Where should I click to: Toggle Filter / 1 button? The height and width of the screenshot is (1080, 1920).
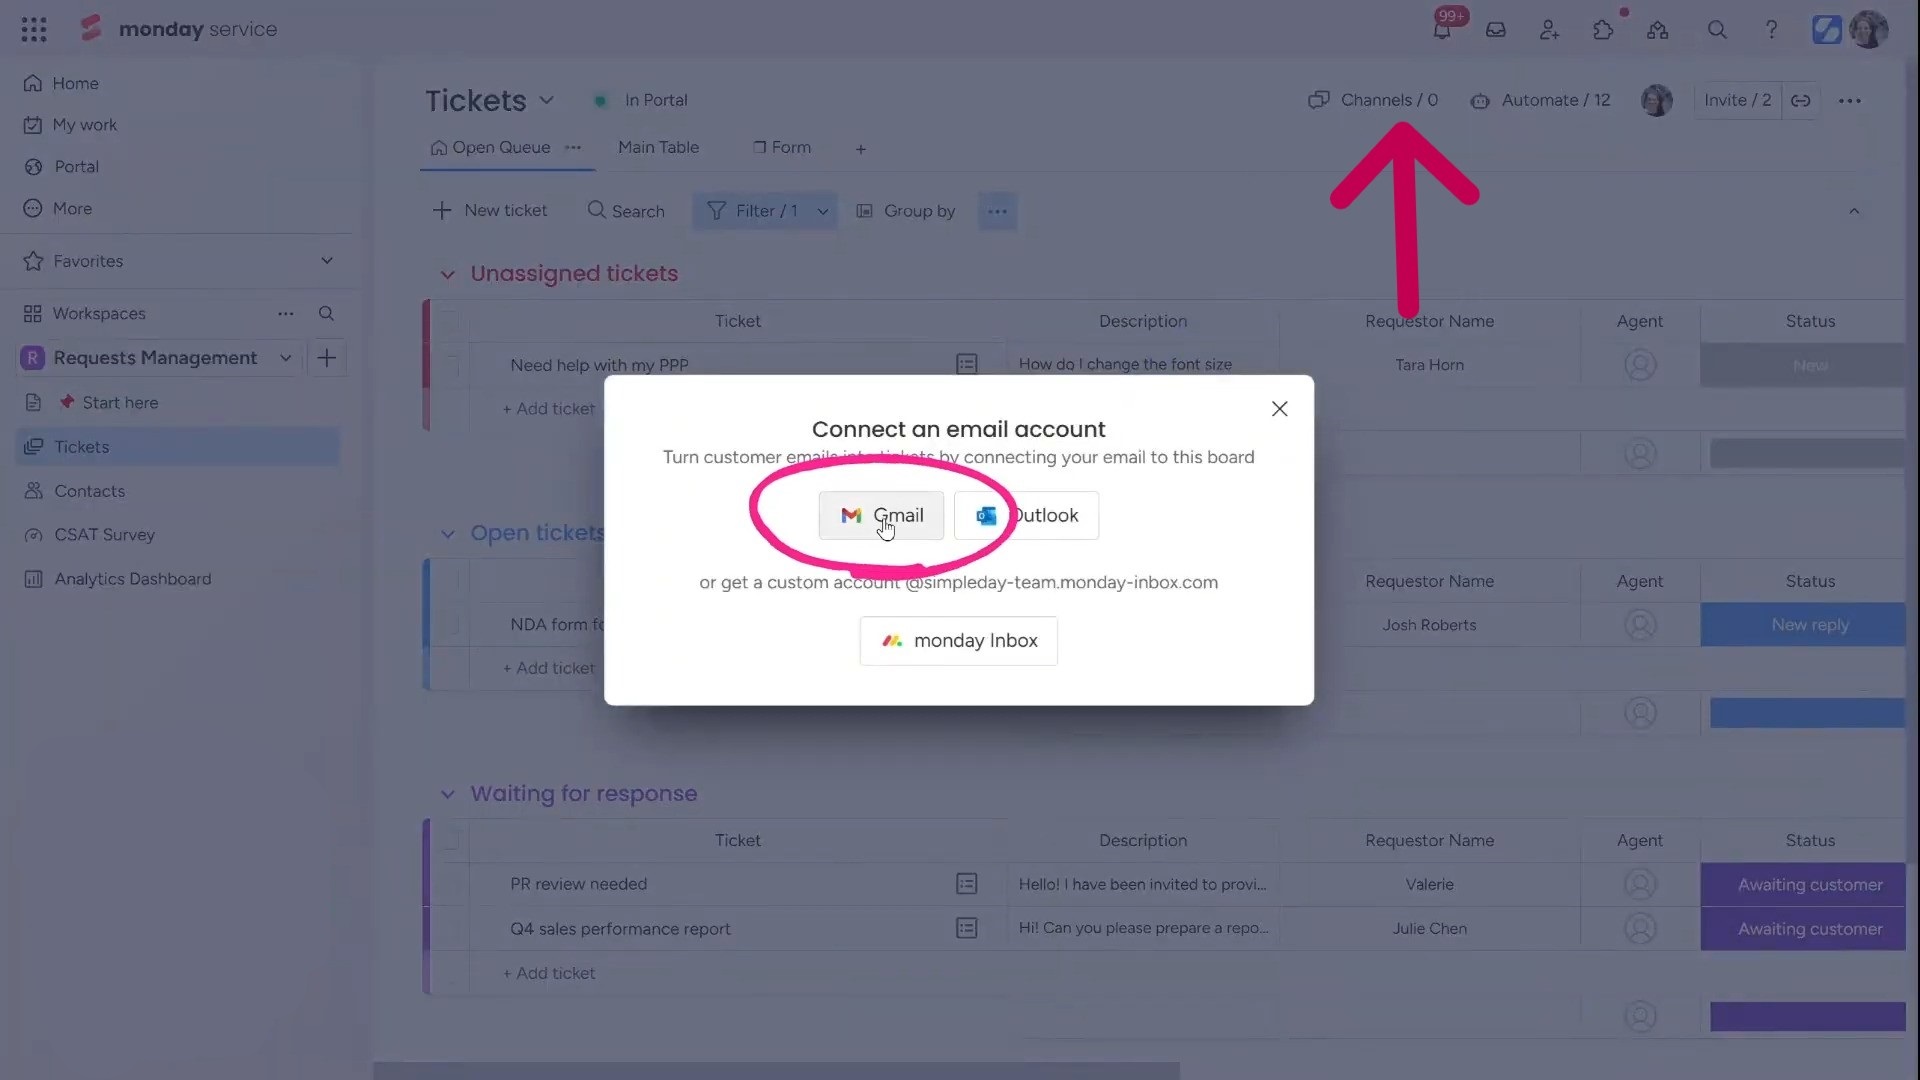752,211
